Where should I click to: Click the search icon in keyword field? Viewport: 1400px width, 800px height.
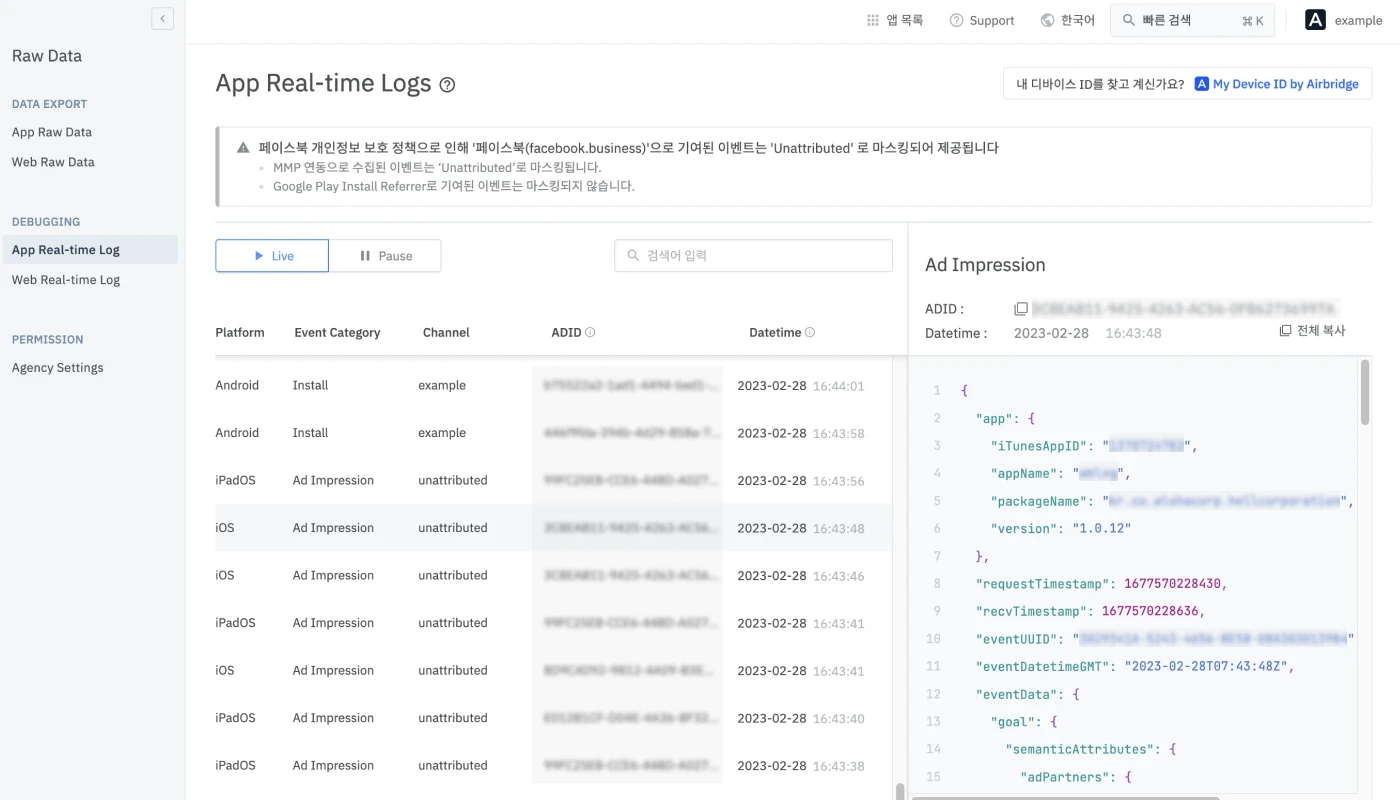(x=633, y=256)
